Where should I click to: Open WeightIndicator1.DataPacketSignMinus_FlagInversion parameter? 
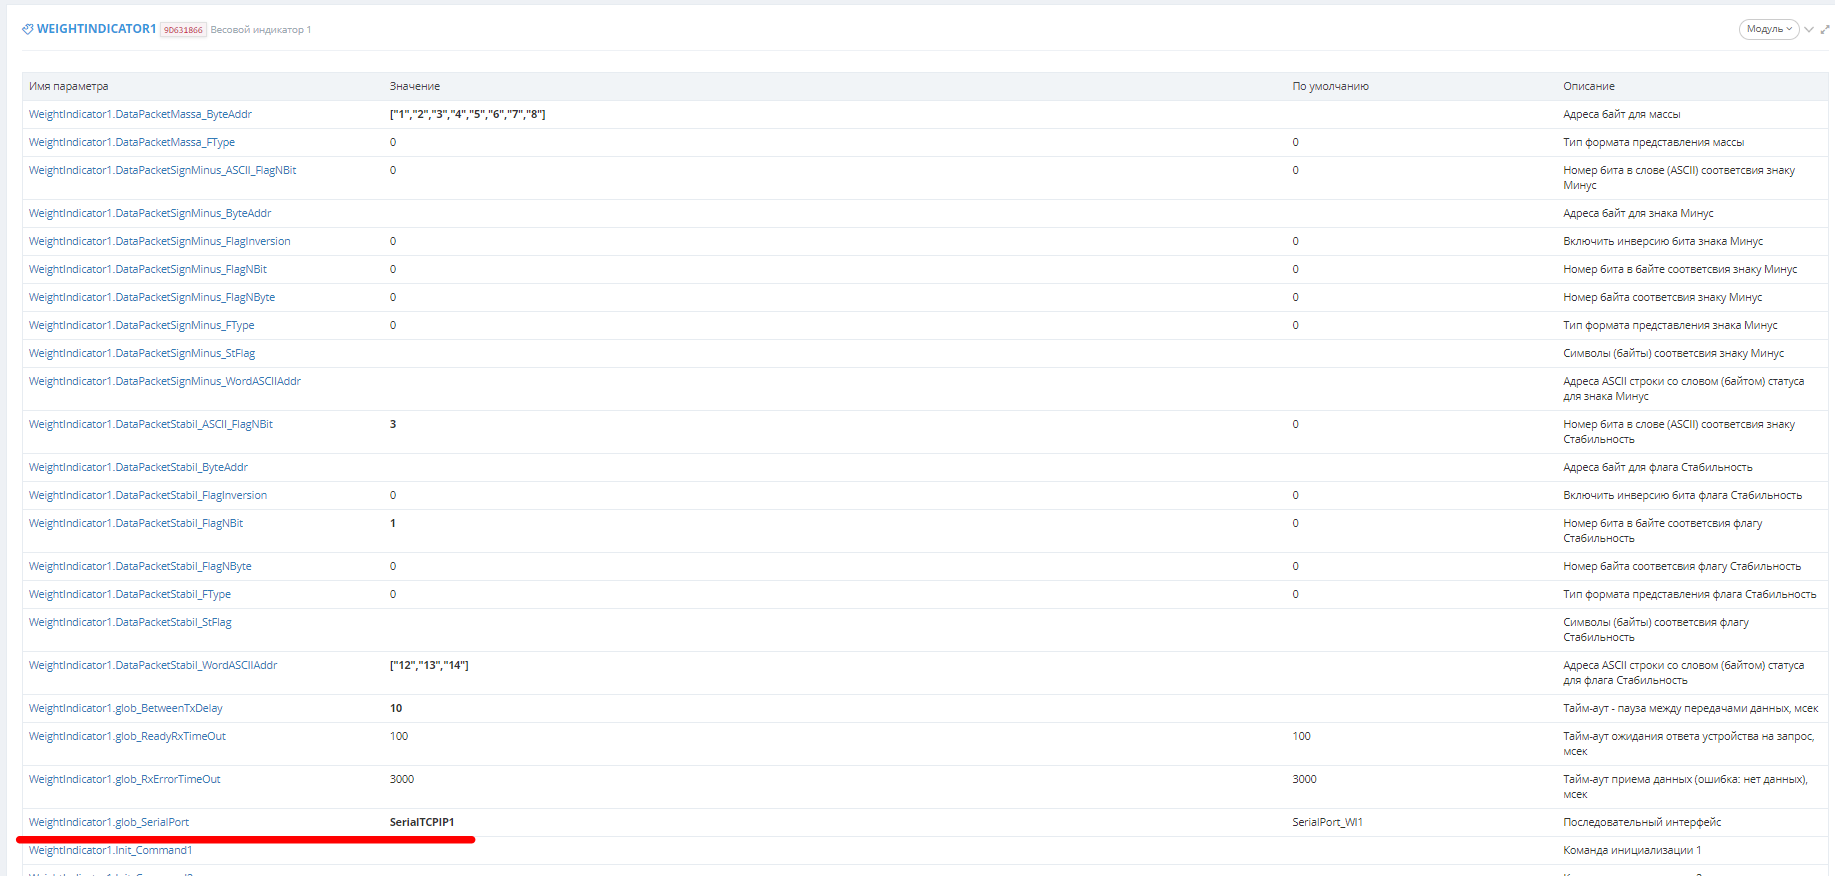(160, 241)
